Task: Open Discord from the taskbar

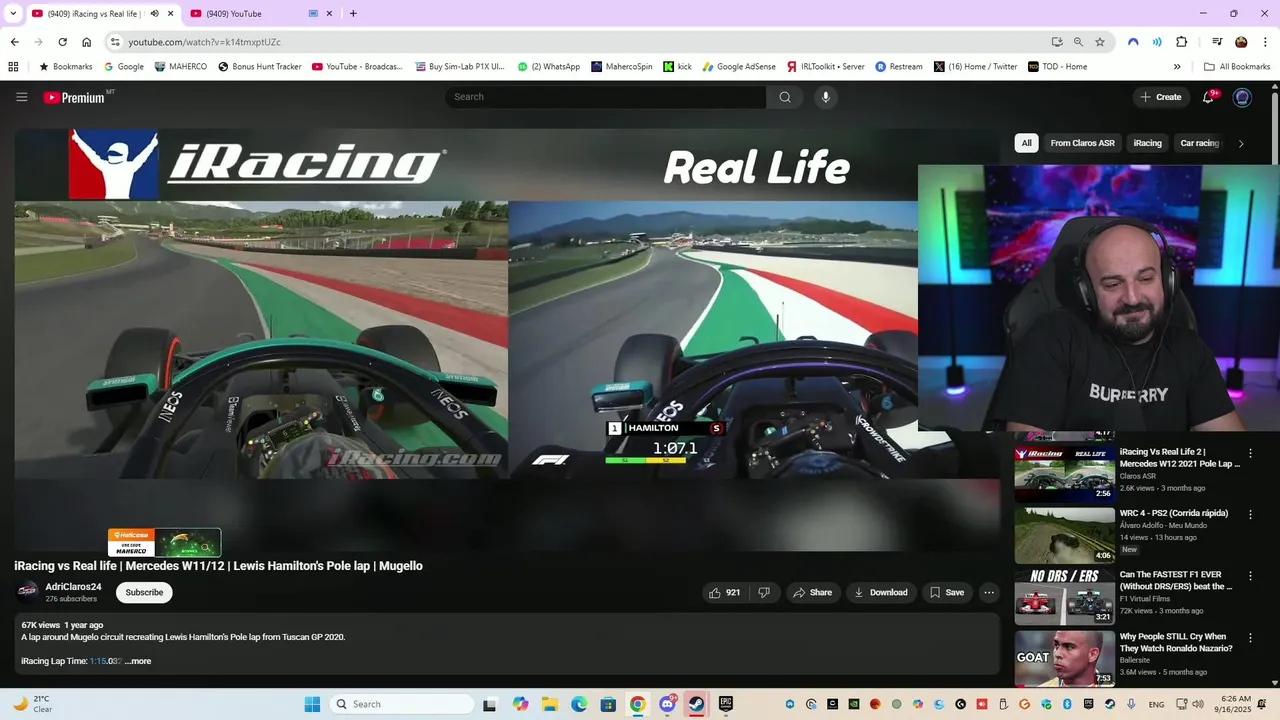Action: [667, 704]
